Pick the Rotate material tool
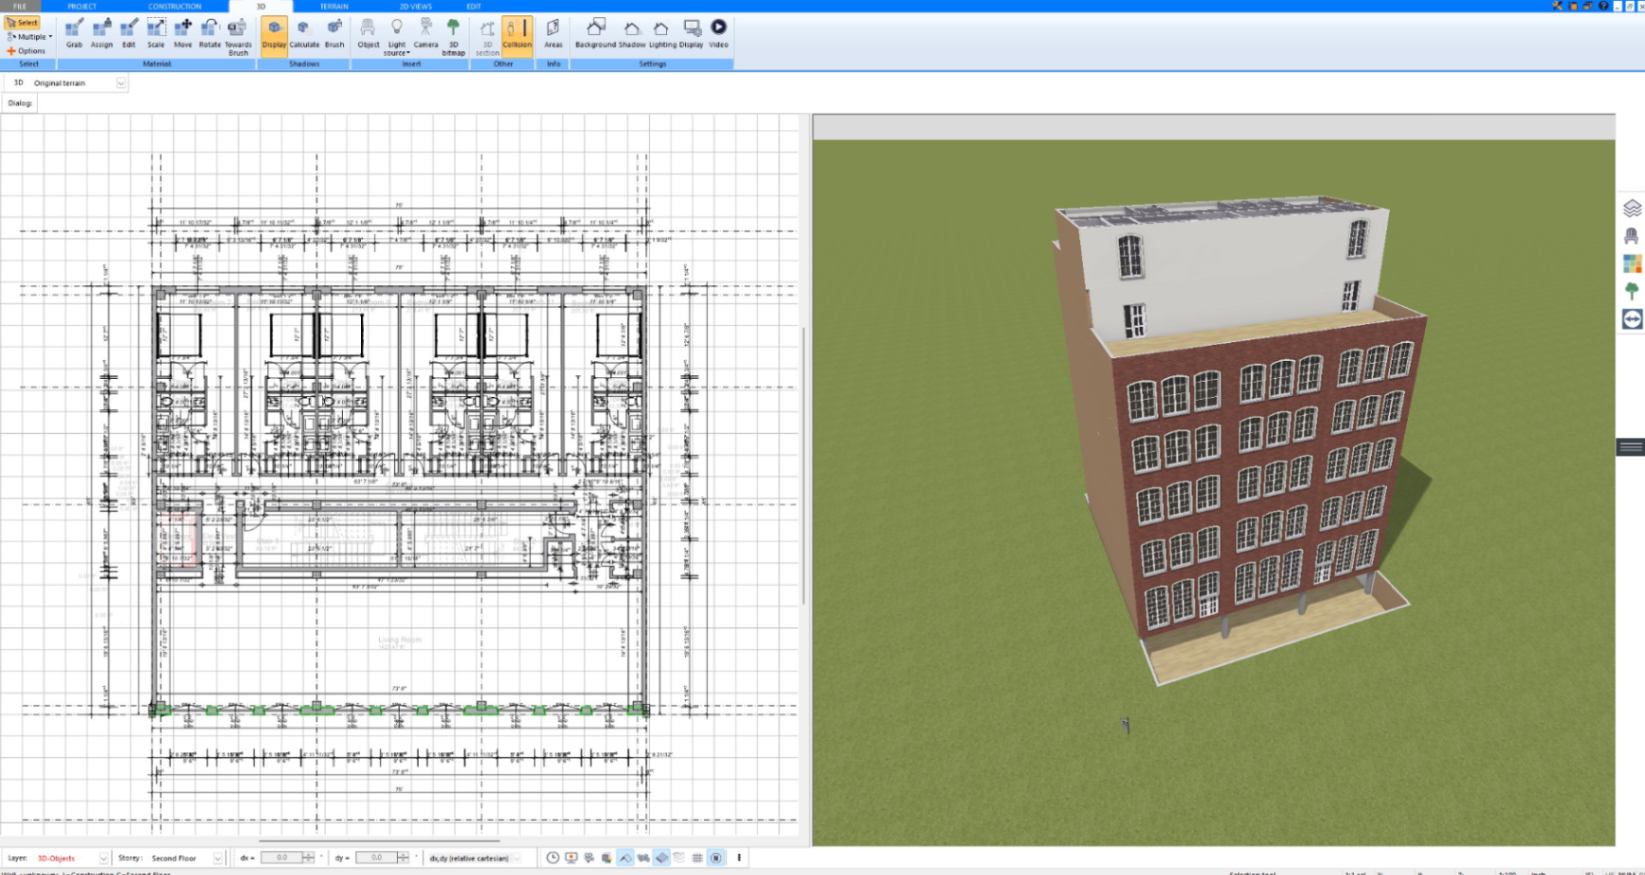The height and width of the screenshot is (875, 1645). coord(209,33)
